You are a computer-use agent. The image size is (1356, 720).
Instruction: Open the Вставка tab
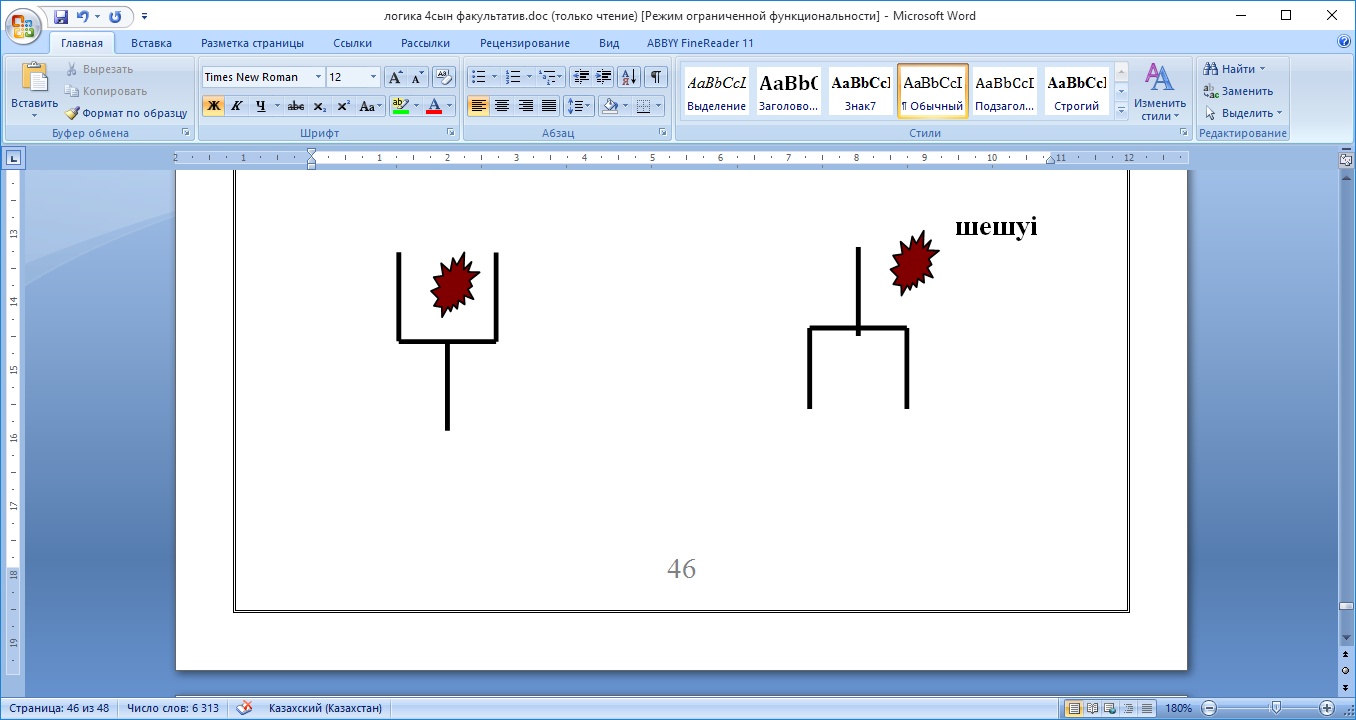click(x=151, y=43)
